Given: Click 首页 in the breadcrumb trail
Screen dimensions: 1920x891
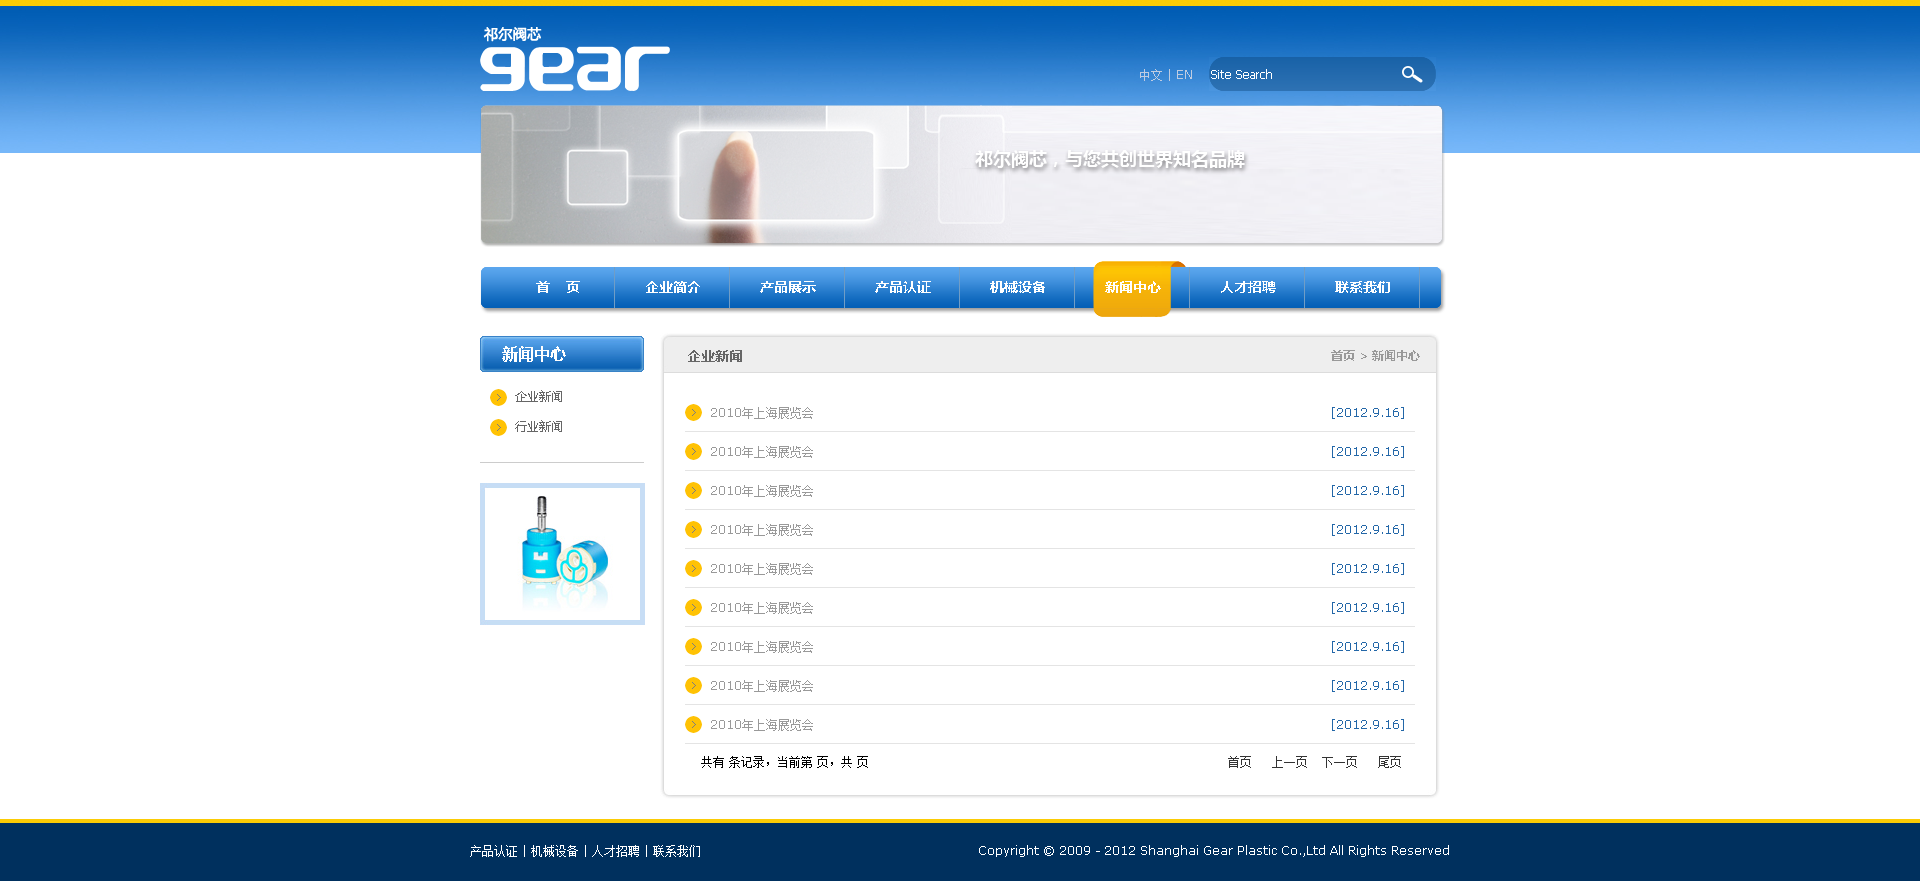Looking at the screenshot, I should pyautogui.click(x=1342, y=356).
